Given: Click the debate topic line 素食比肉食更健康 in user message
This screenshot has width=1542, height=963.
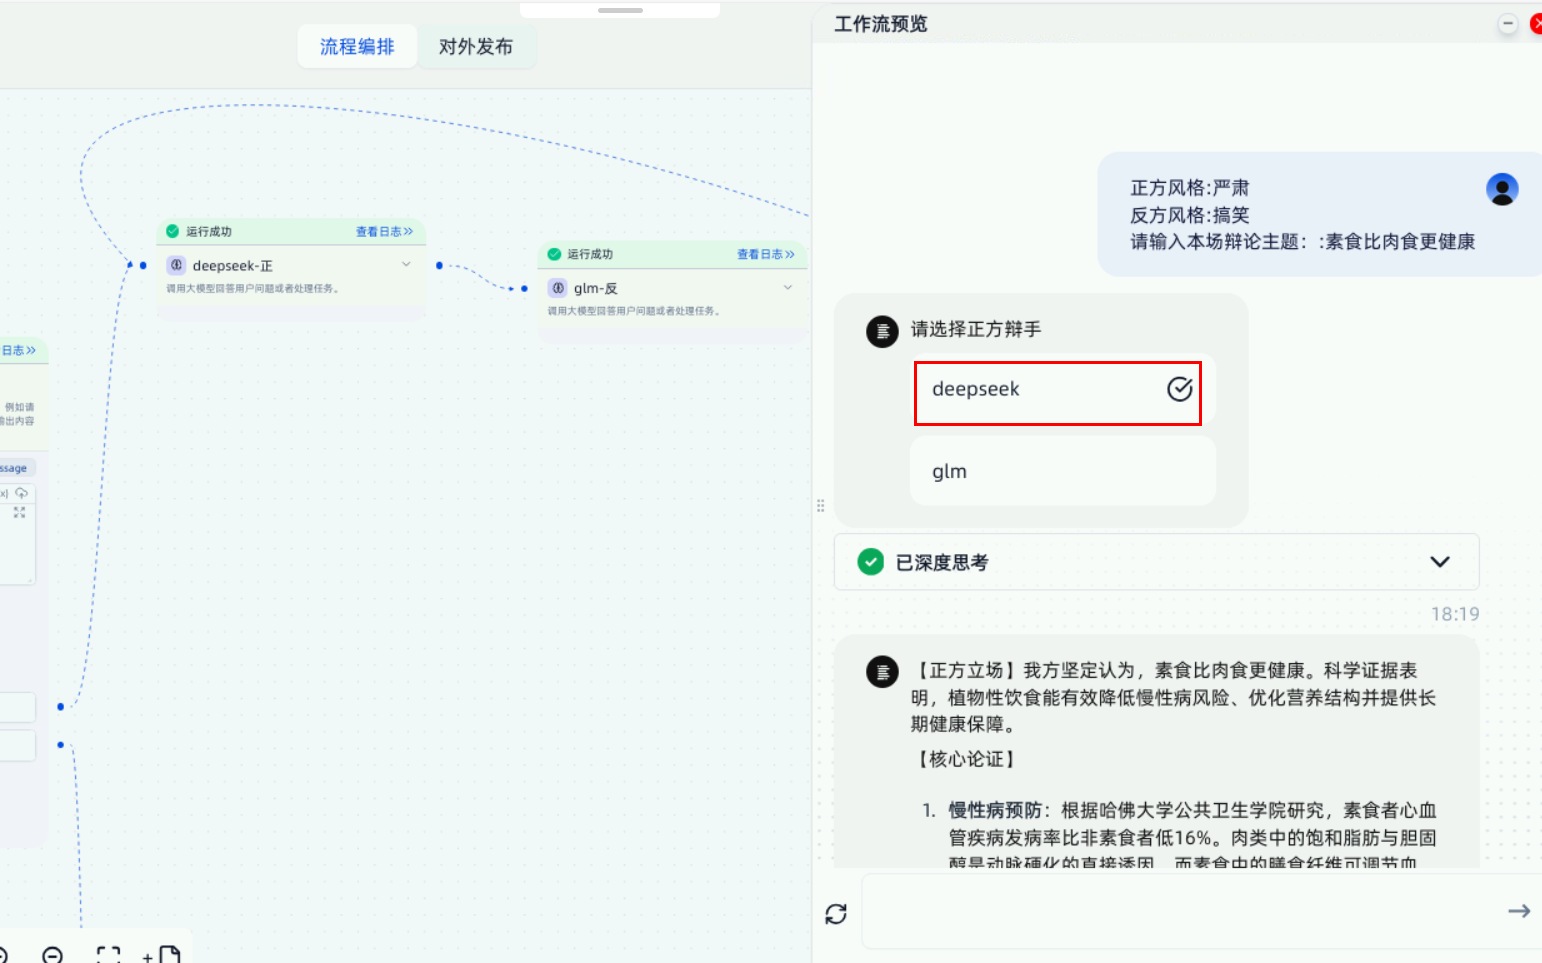Looking at the screenshot, I should (1303, 241).
